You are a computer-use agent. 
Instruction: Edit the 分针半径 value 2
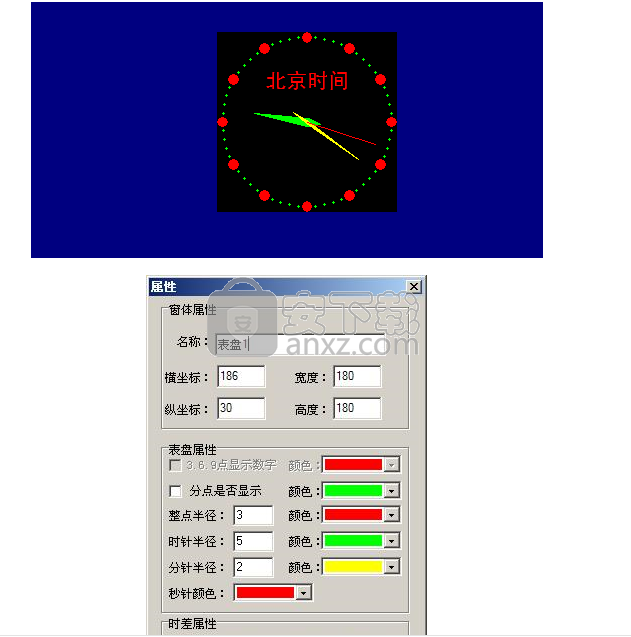(x=253, y=567)
